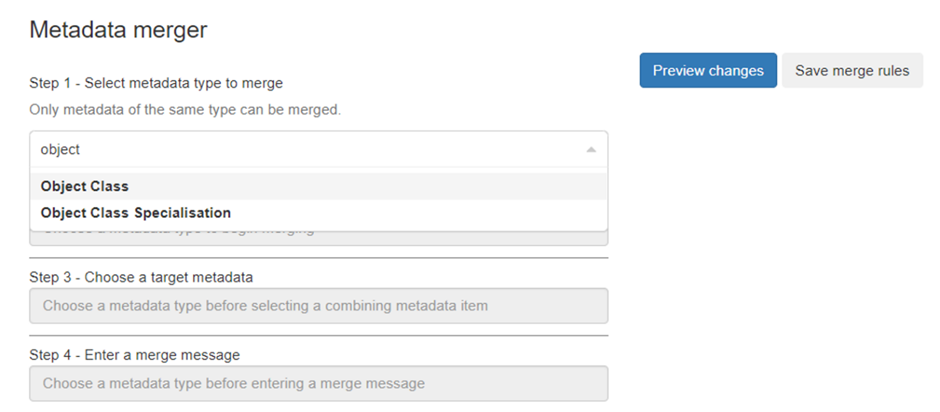Choose Object Class Specialisation from the list
Image resolution: width=940 pixels, height=412 pixels.
point(136,213)
